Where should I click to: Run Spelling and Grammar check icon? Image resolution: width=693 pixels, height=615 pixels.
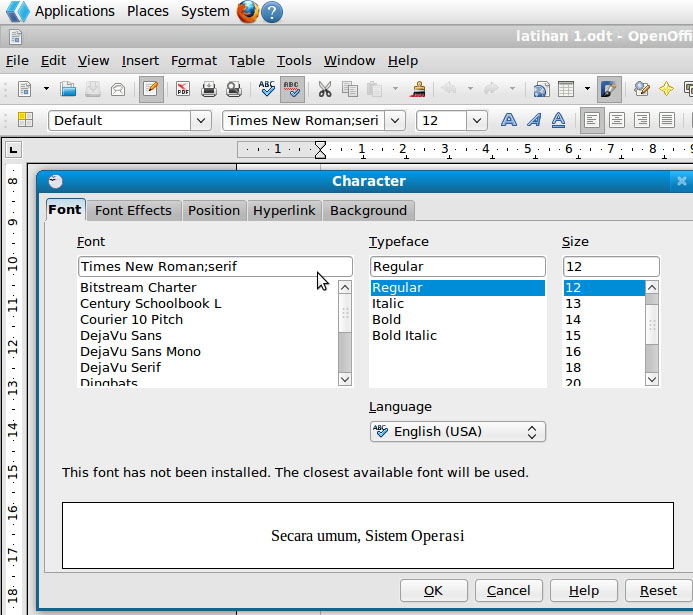[x=267, y=89]
